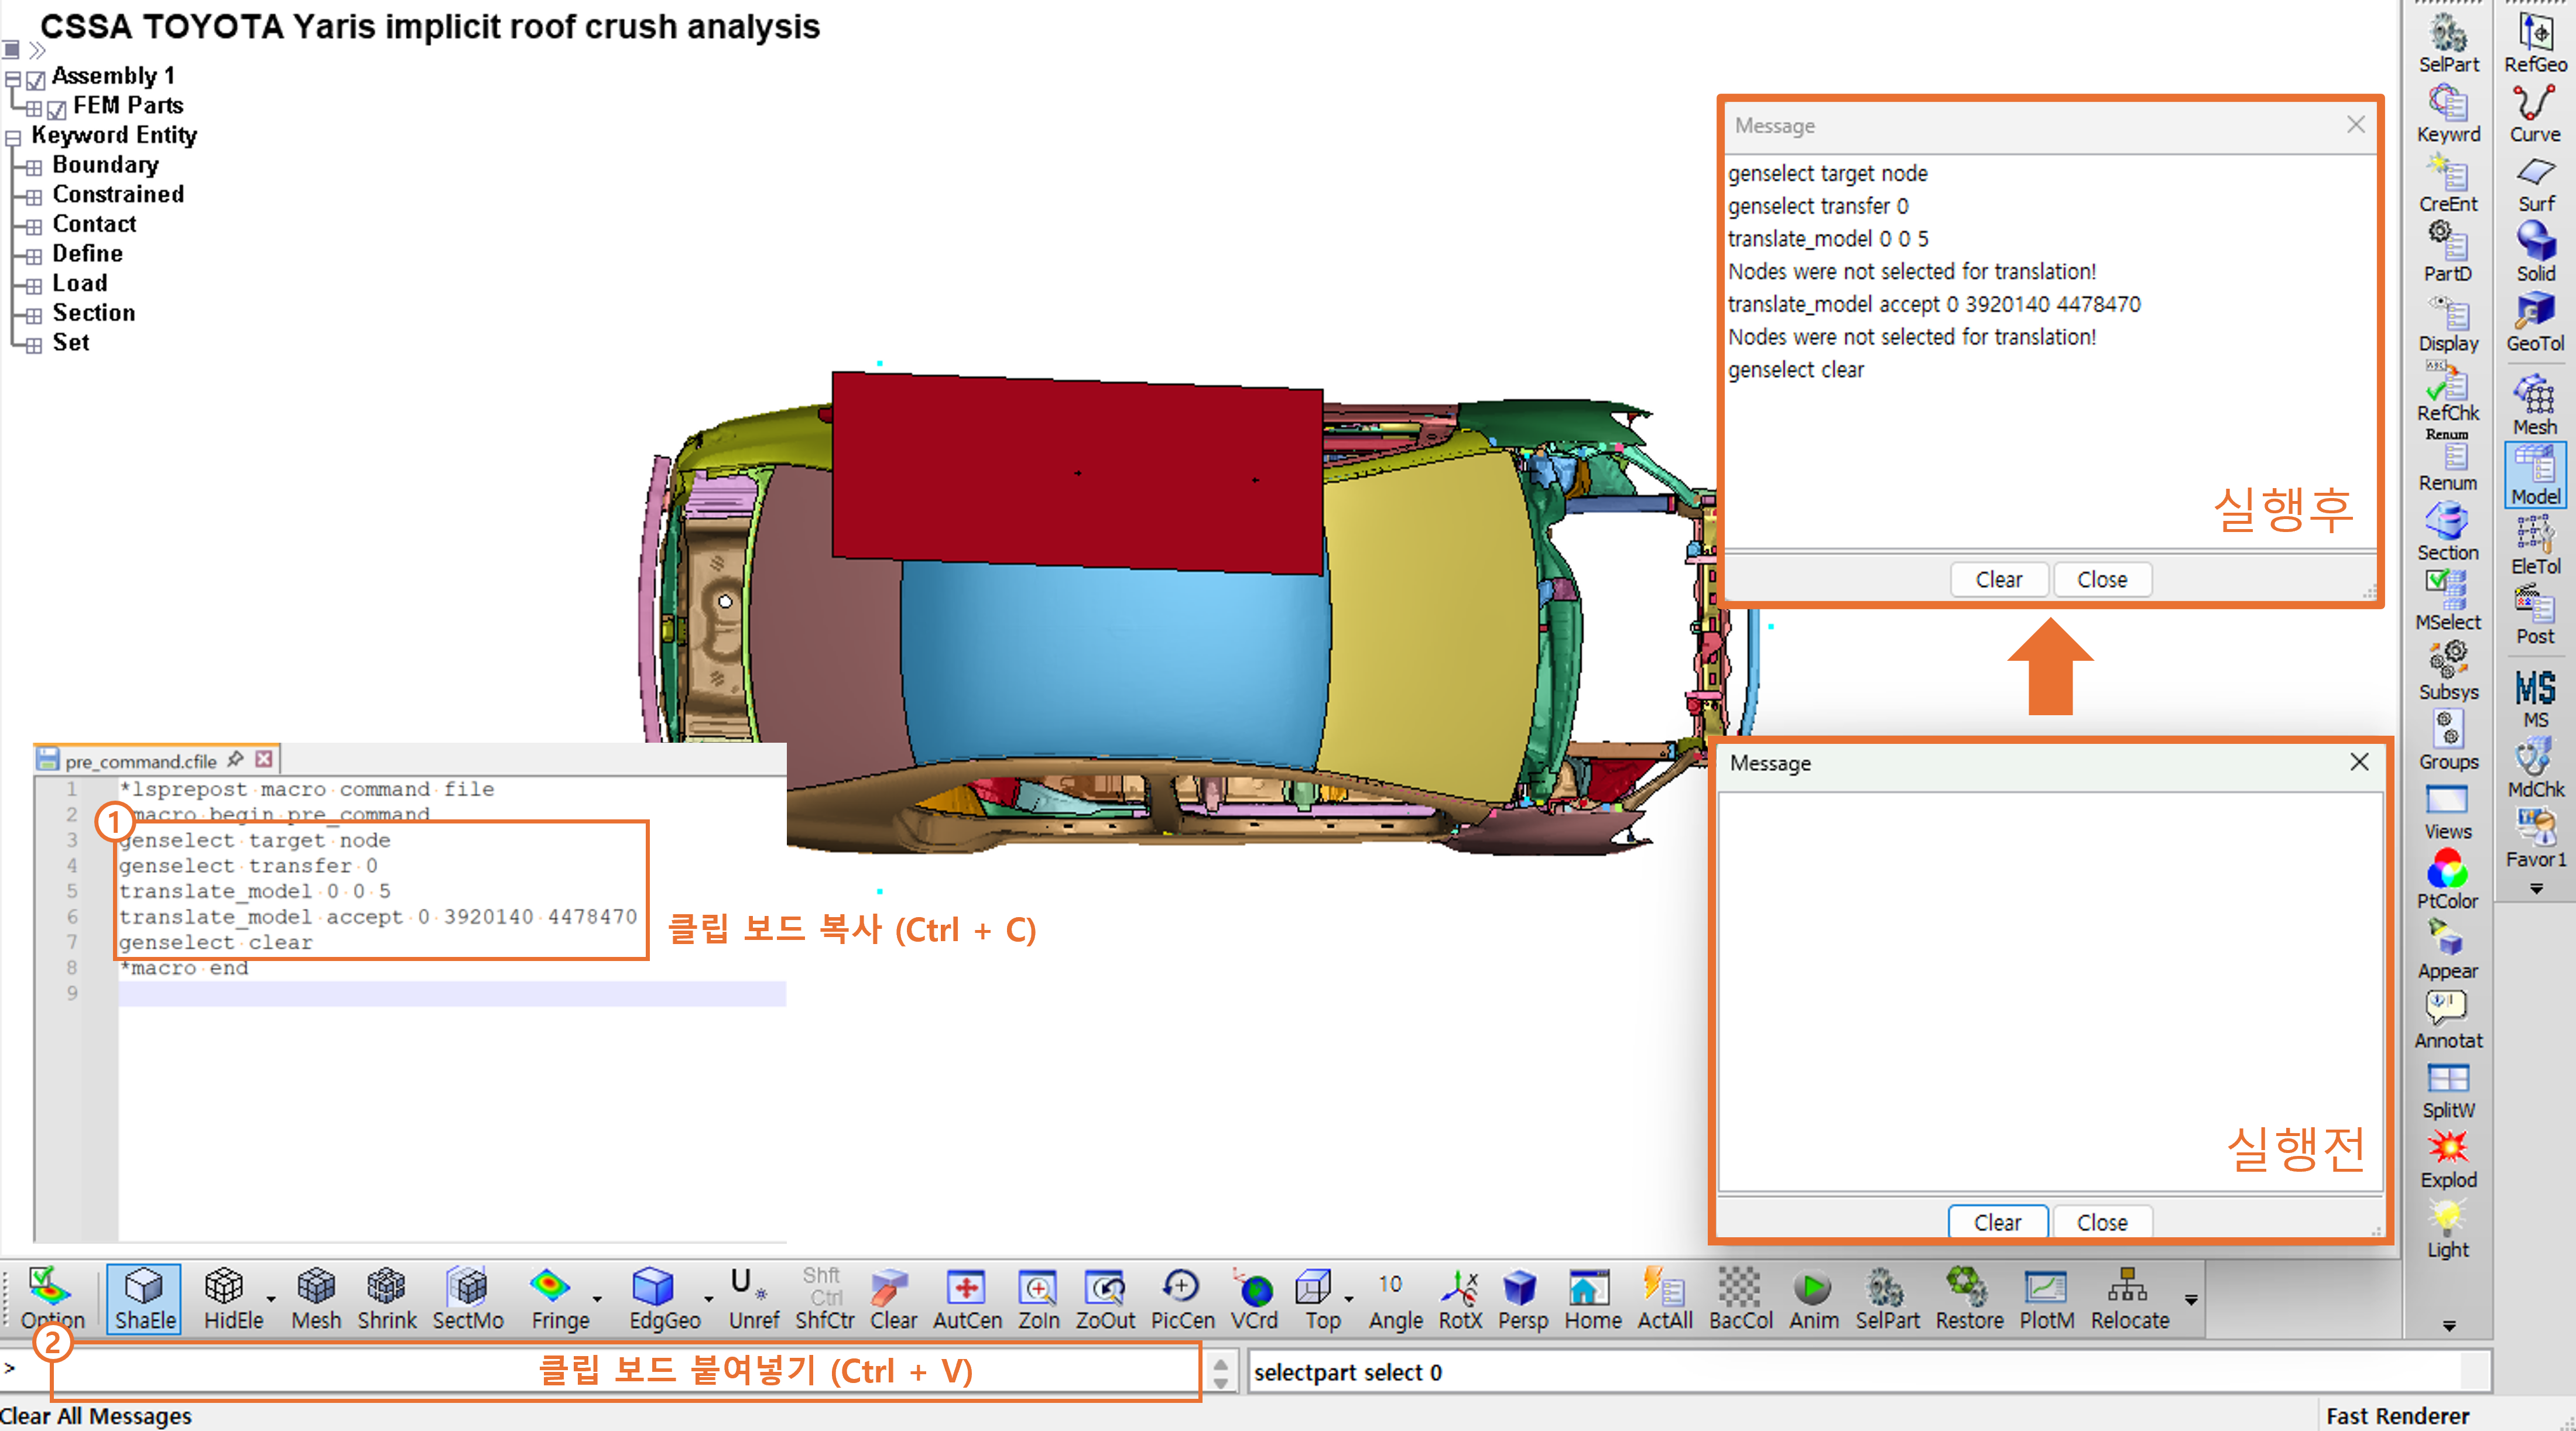Uncheck the FEM Parts checkbox
The image size is (2576, 1431).
click(x=57, y=109)
